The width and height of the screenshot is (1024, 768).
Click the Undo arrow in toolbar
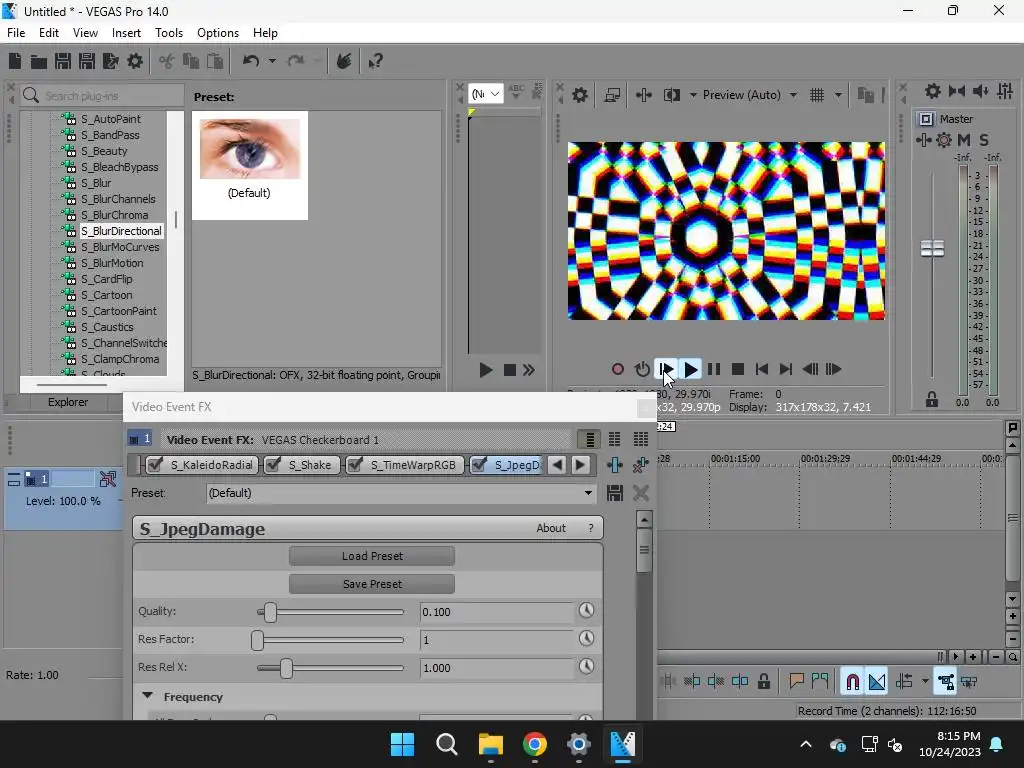tap(251, 61)
